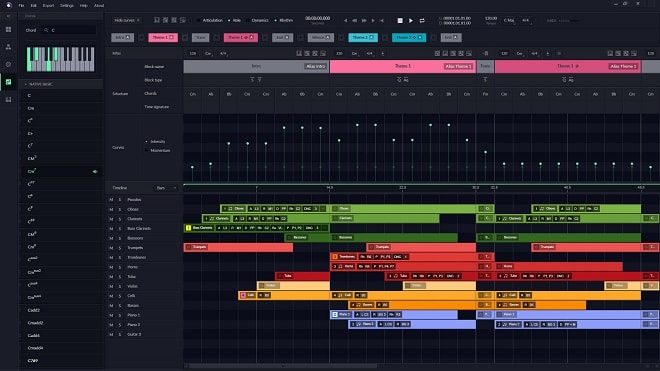Screen dimensions: 660x371
Task: Click the Play button in transport
Action: (x=411, y=20)
